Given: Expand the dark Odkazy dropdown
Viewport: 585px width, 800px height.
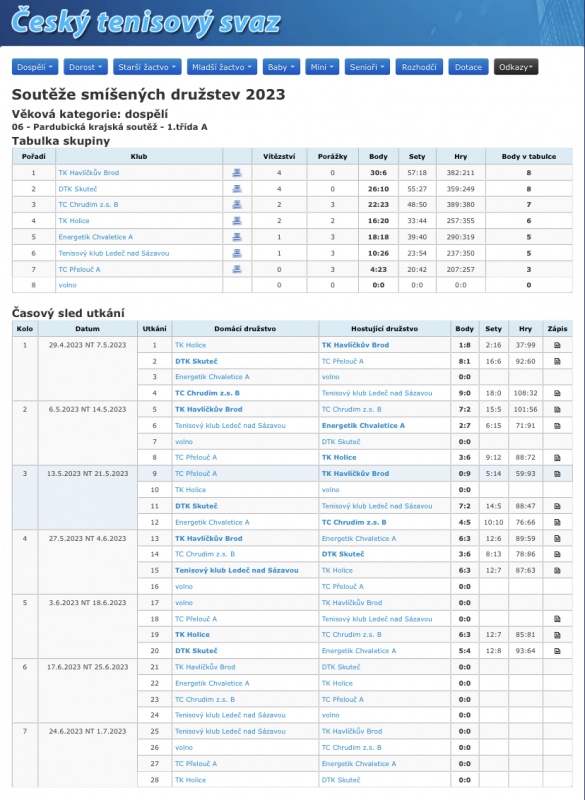Looking at the screenshot, I should click(516, 67).
